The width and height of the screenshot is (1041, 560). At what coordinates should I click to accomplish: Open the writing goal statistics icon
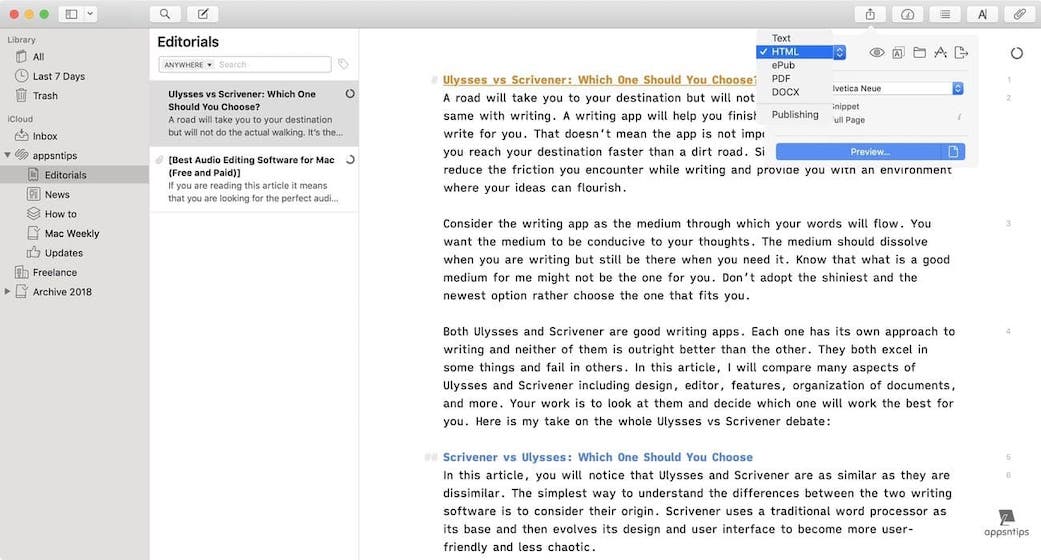tap(907, 14)
